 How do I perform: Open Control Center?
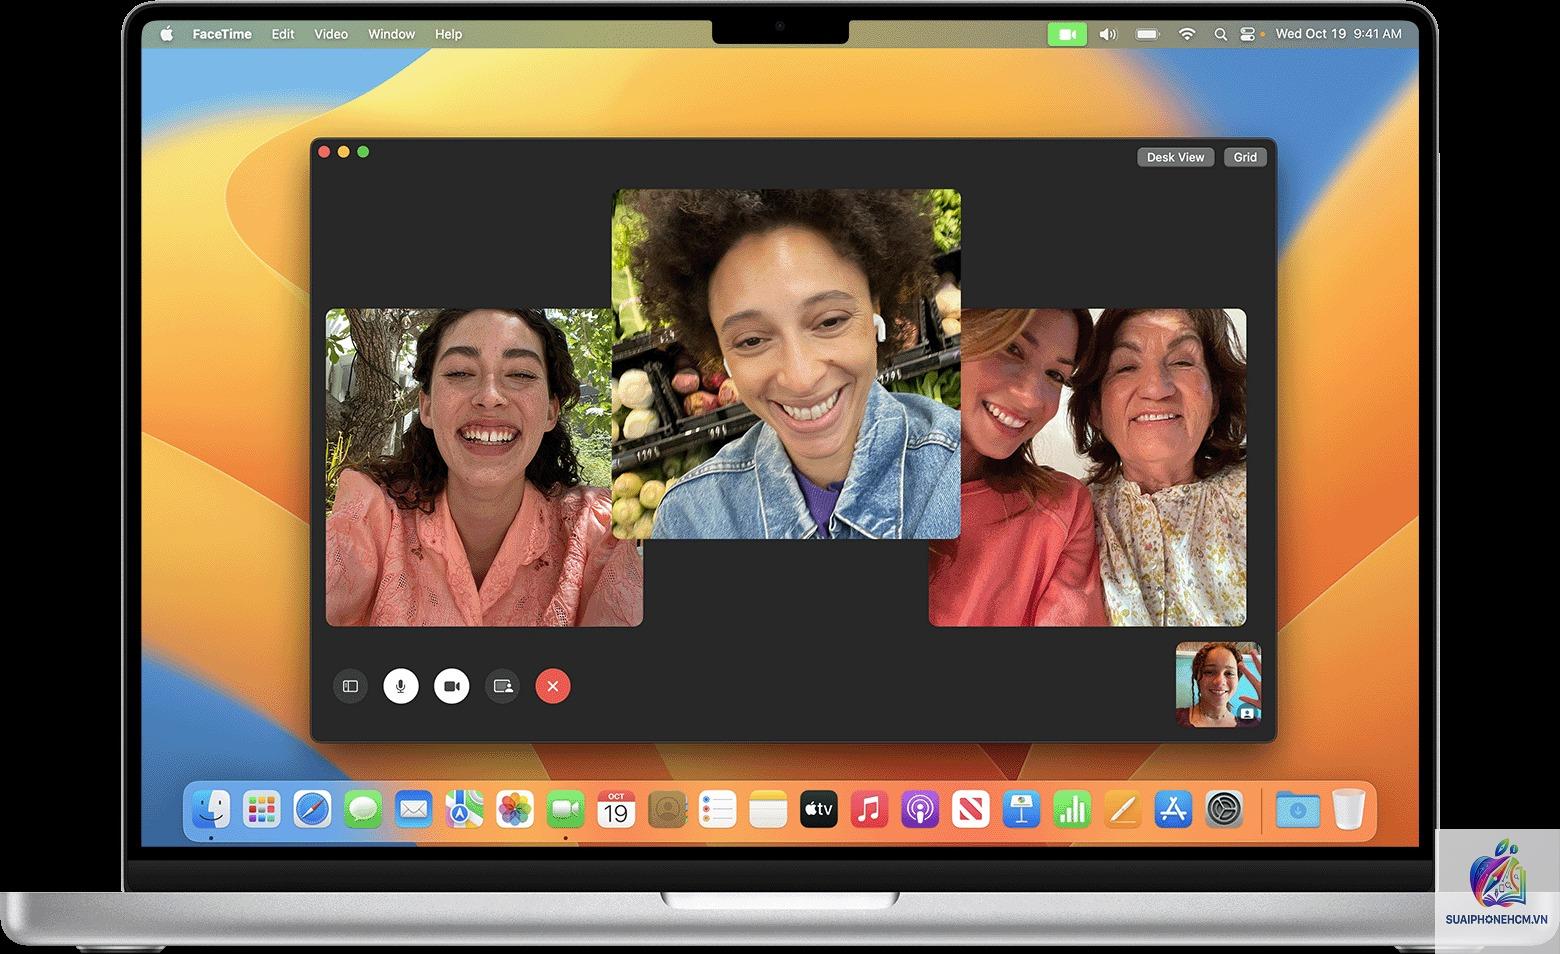coord(1248,34)
